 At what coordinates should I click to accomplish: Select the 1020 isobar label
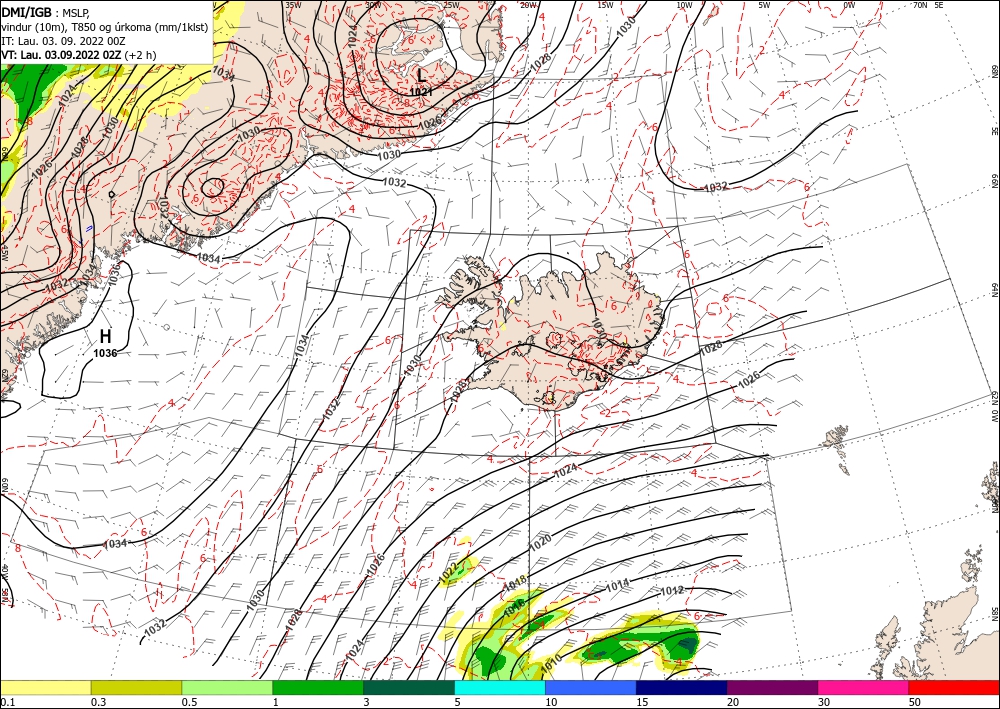click(x=540, y=543)
